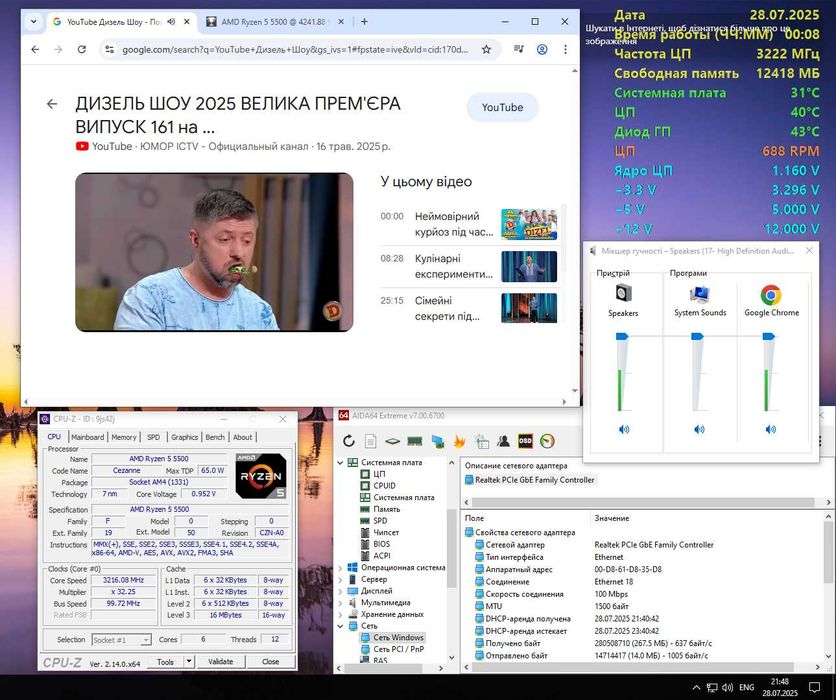Collapse the top Системная плата tree node
Viewport: 836px width, 700px height.
click(340, 463)
